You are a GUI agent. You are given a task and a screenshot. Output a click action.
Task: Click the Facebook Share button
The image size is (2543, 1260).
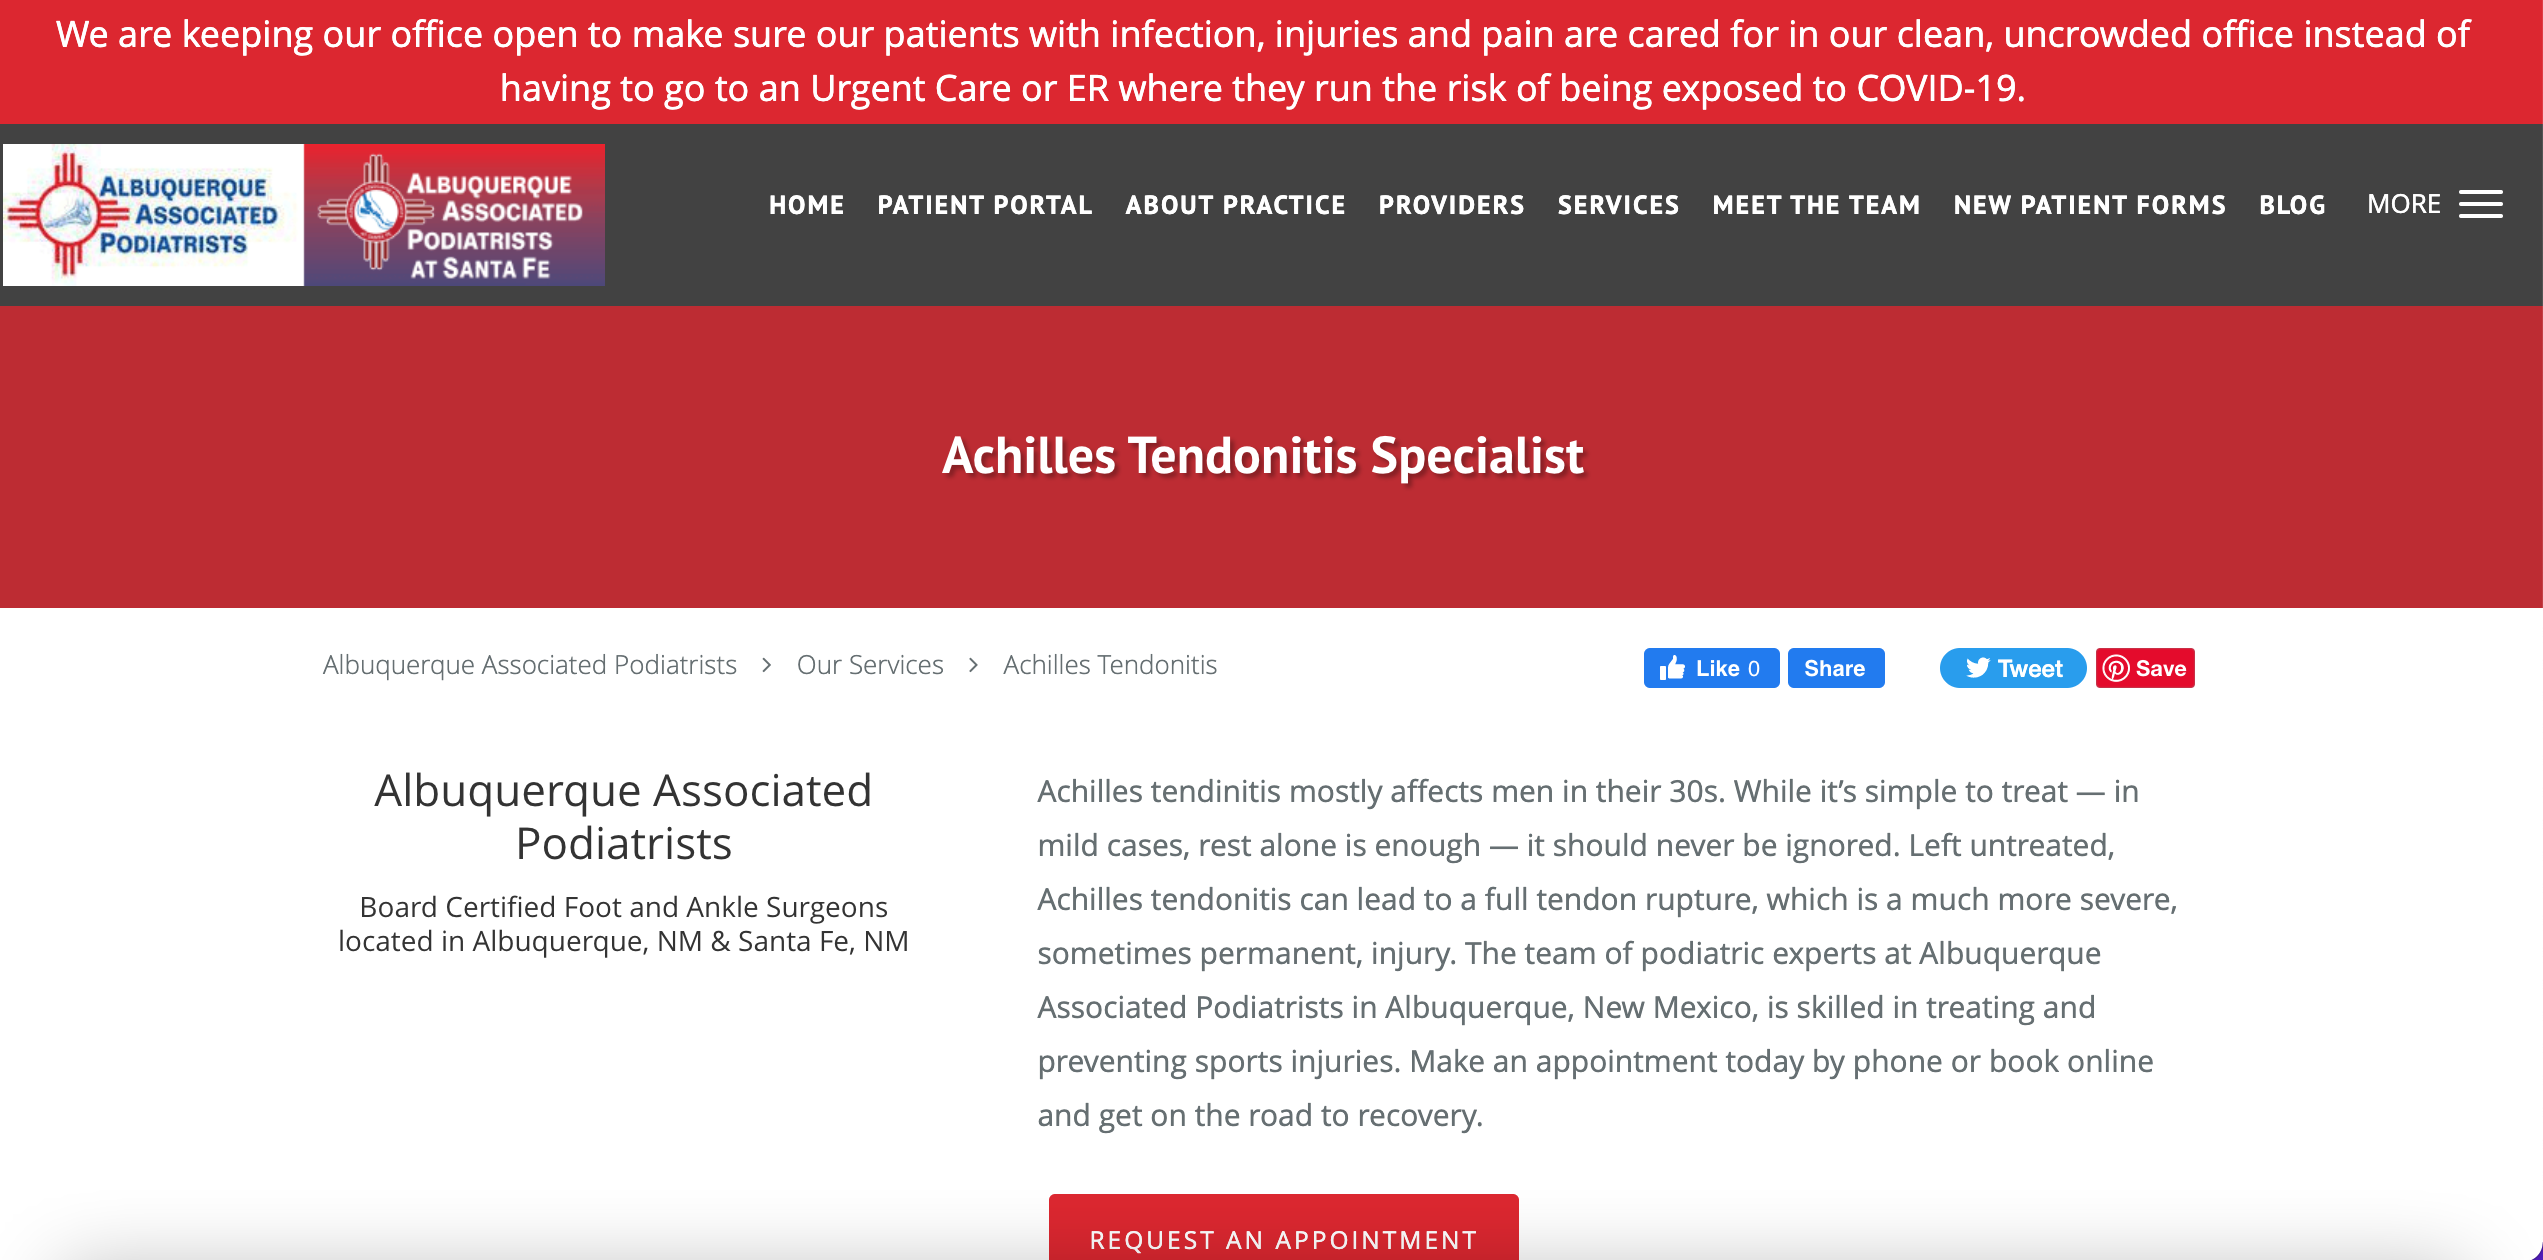[1836, 668]
